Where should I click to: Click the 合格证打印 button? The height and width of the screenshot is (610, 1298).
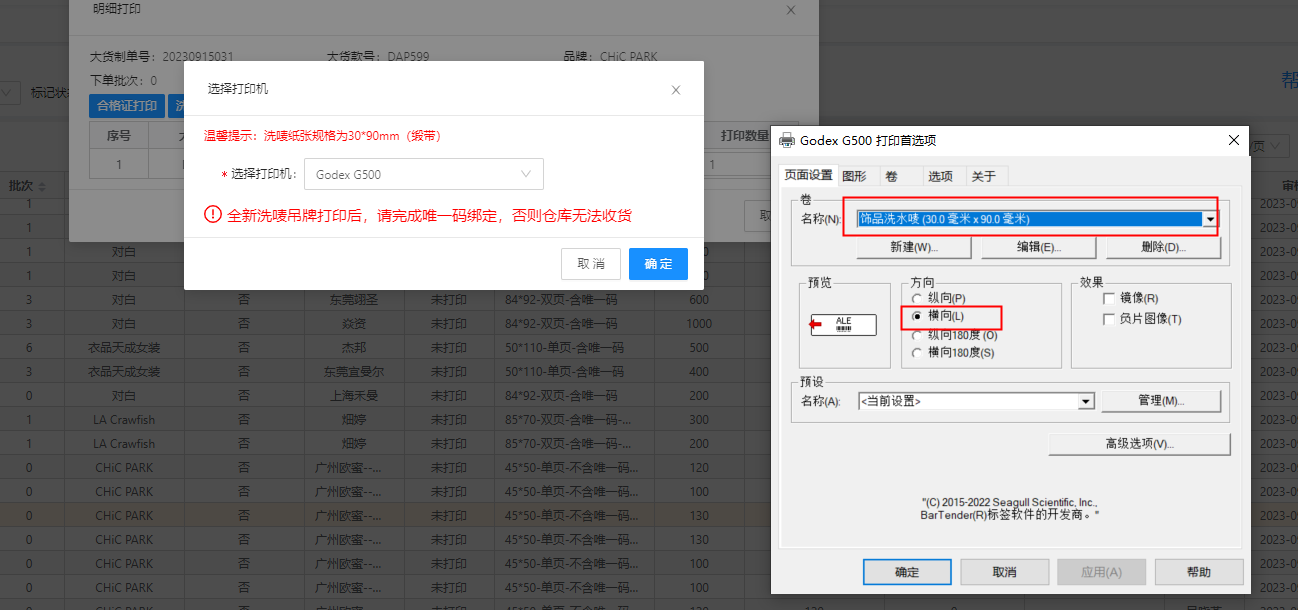(x=127, y=105)
